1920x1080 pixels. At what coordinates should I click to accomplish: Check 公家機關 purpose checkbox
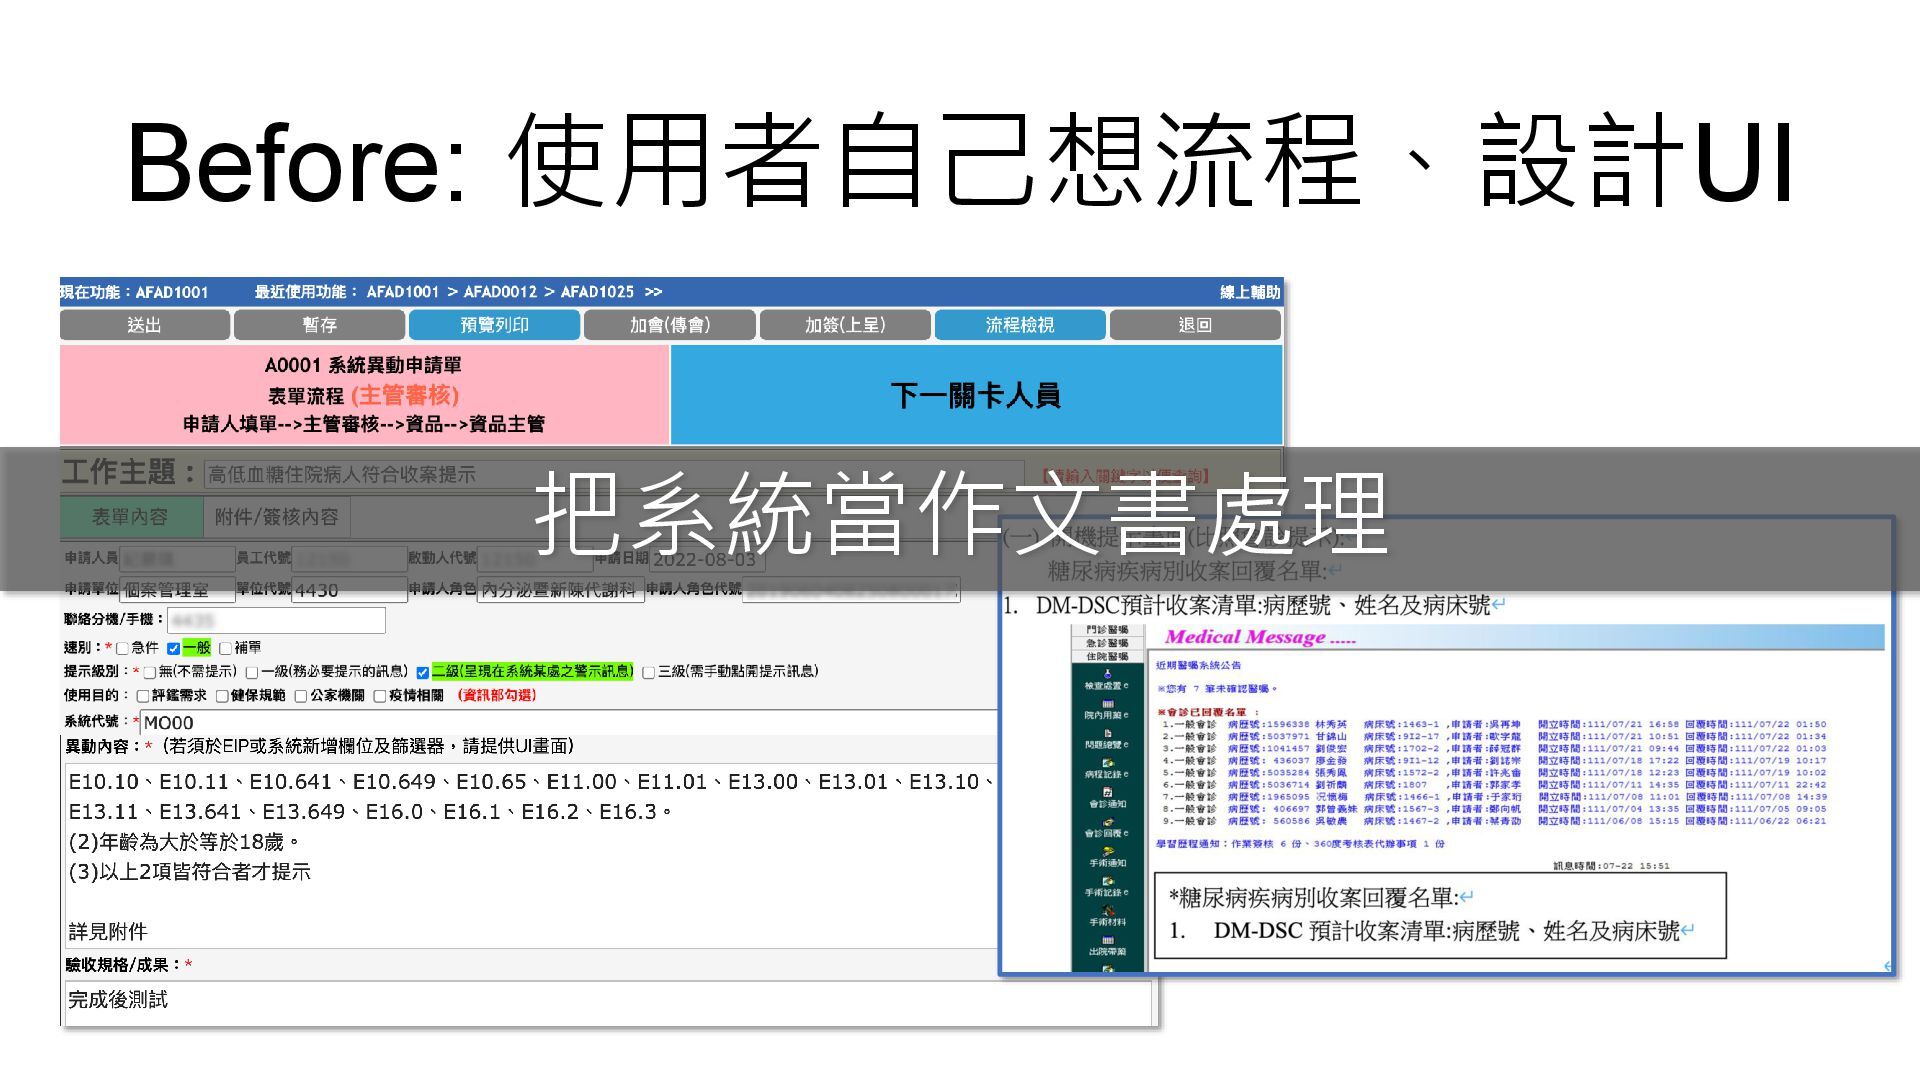(301, 696)
